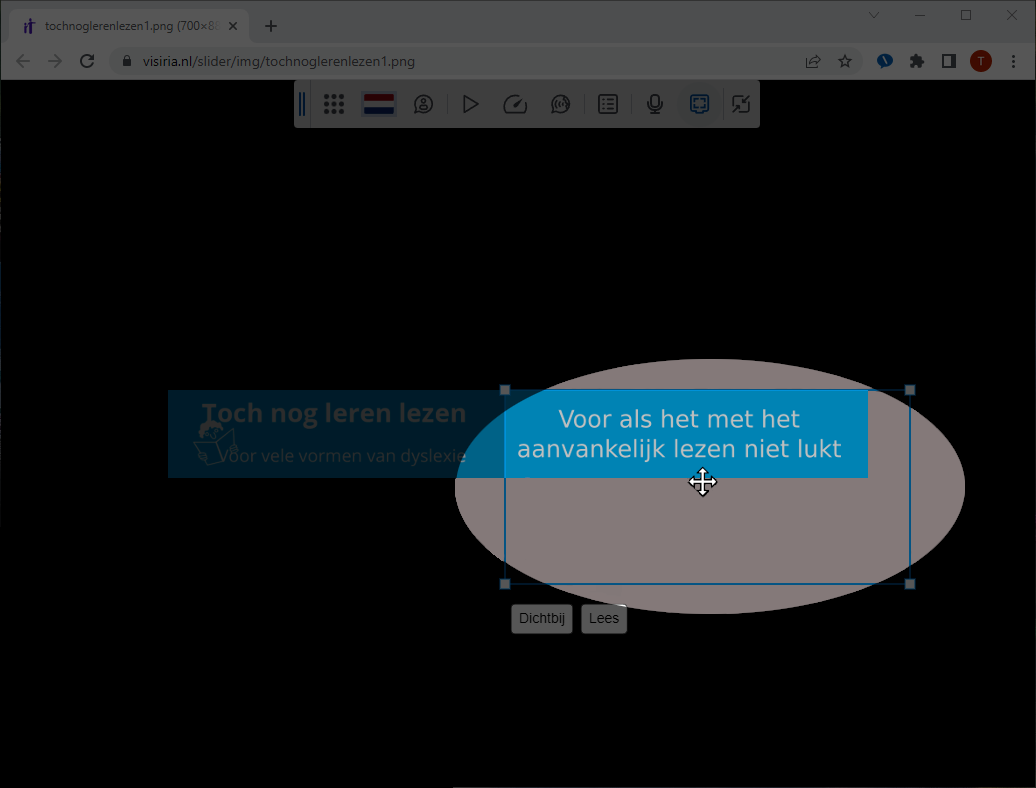Screen dimensions: 1036x788
Task: Expand the browser profile menu labeled T
Action: (x=981, y=61)
